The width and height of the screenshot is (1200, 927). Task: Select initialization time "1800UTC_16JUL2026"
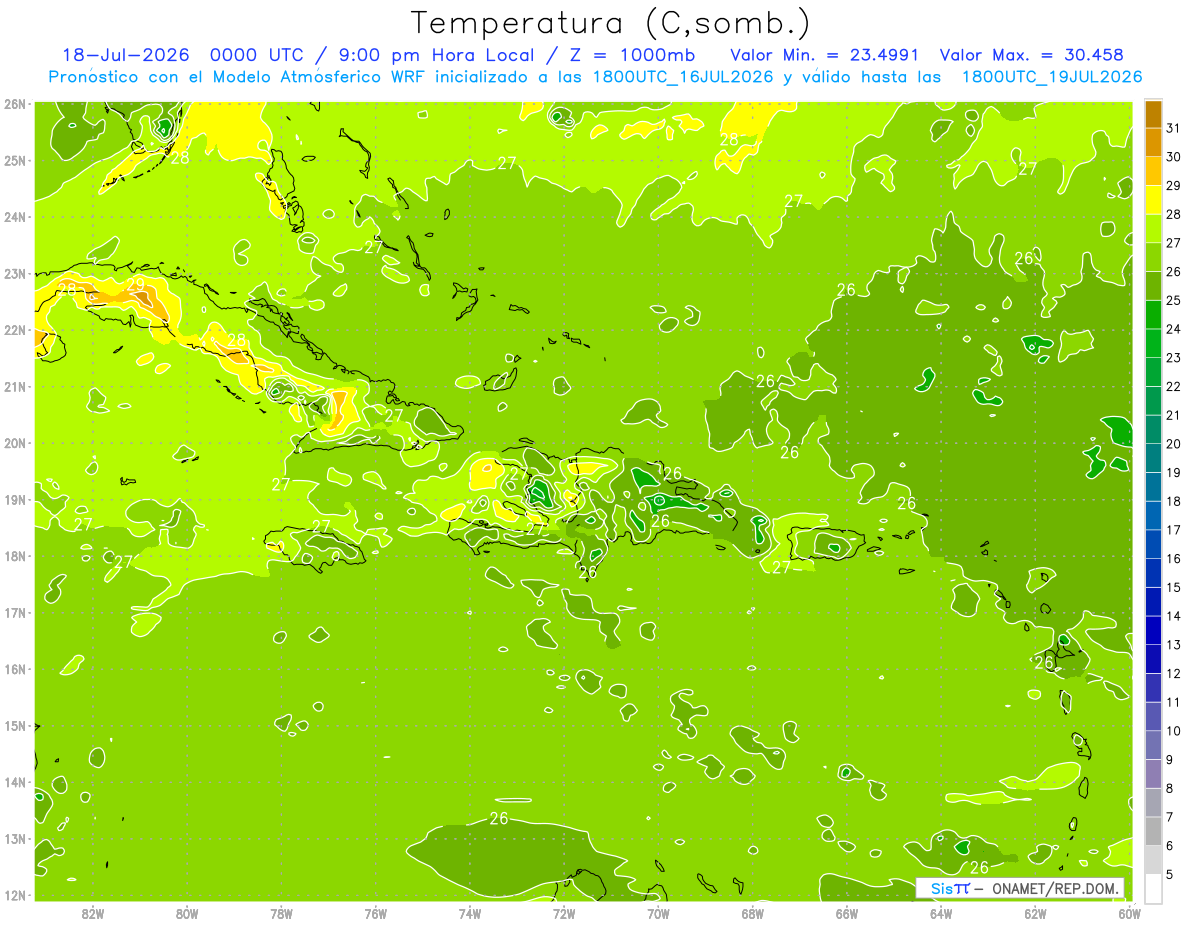pos(683,77)
